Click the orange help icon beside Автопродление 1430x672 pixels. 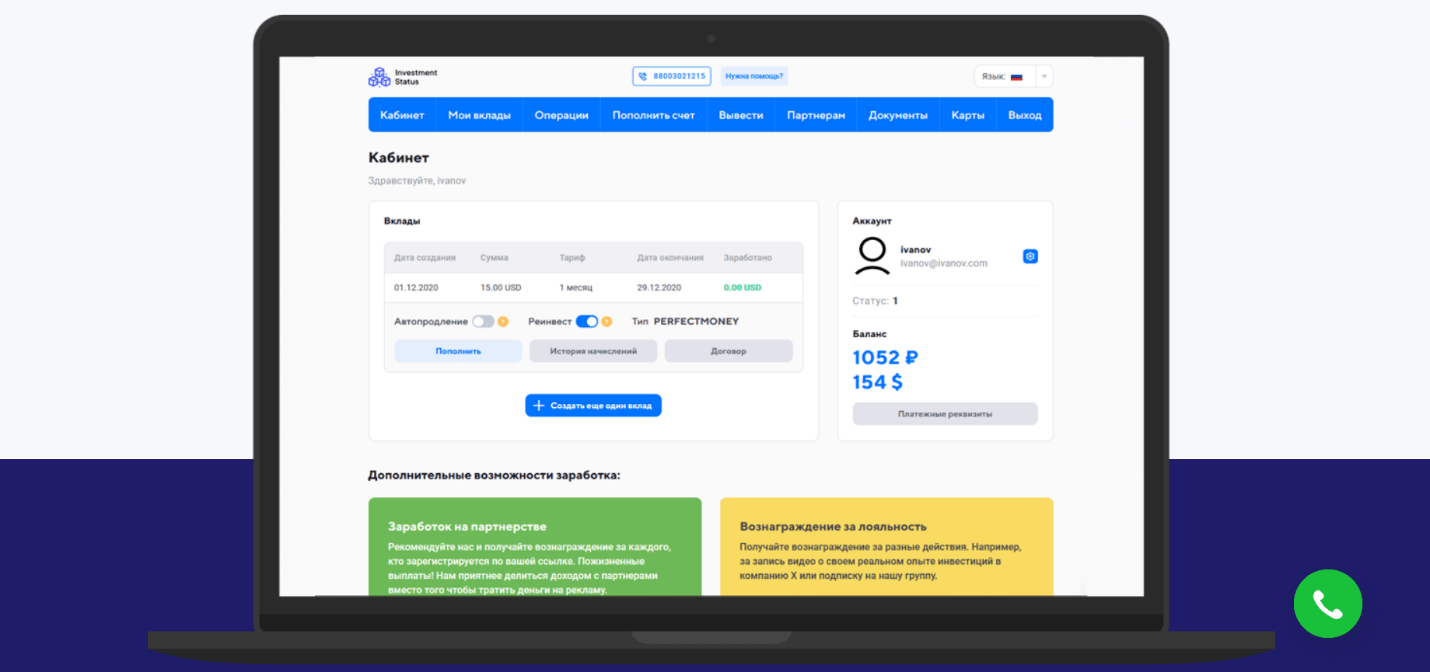point(501,321)
